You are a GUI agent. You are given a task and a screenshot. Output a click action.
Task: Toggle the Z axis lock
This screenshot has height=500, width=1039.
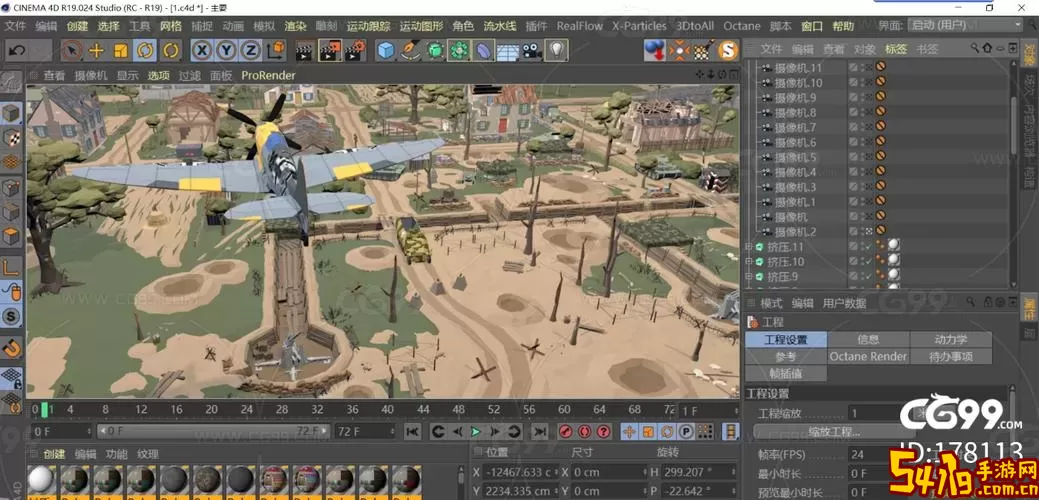click(x=250, y=50)
